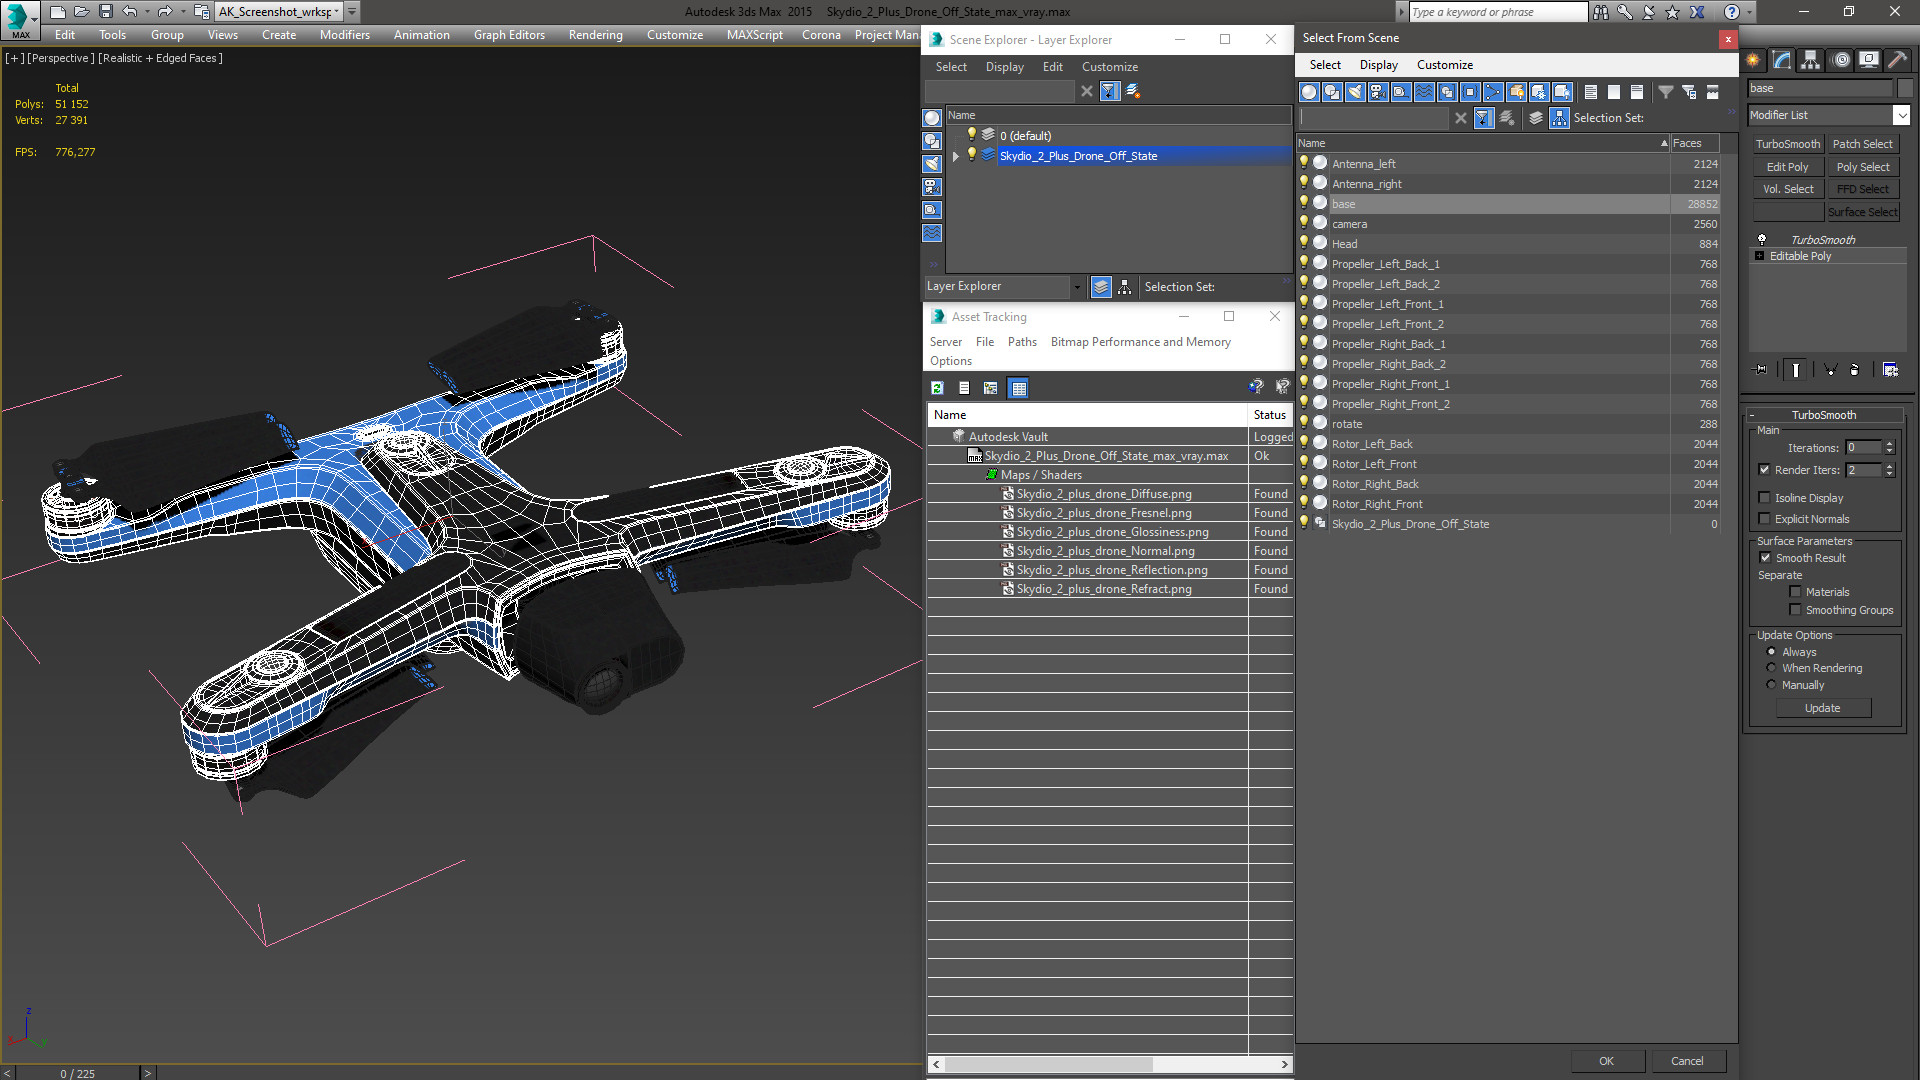Toggle shapes display filter in Select From Scene

coord(1332,92)
